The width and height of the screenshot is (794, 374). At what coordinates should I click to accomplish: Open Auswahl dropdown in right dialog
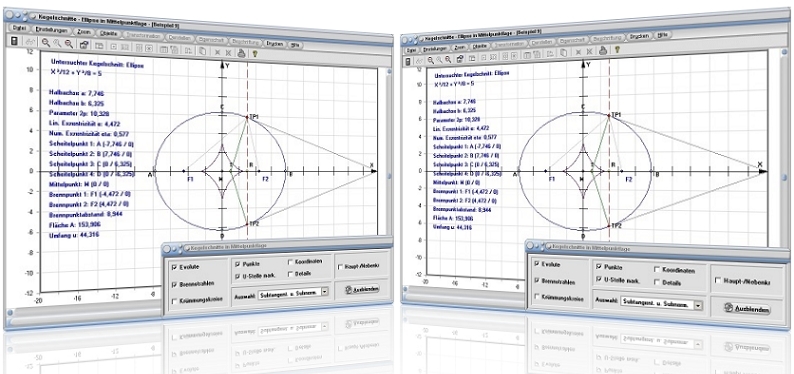coord(699,306)
